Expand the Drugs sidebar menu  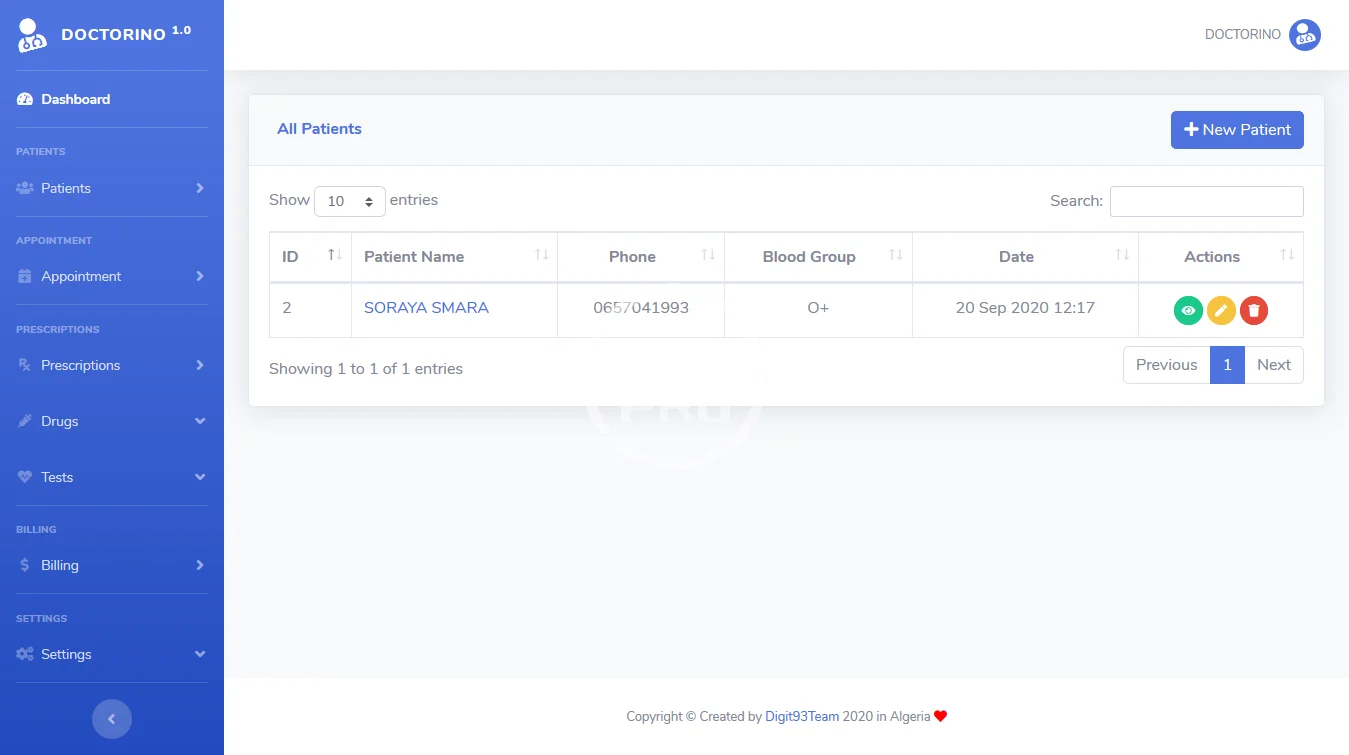pos(112,421)
